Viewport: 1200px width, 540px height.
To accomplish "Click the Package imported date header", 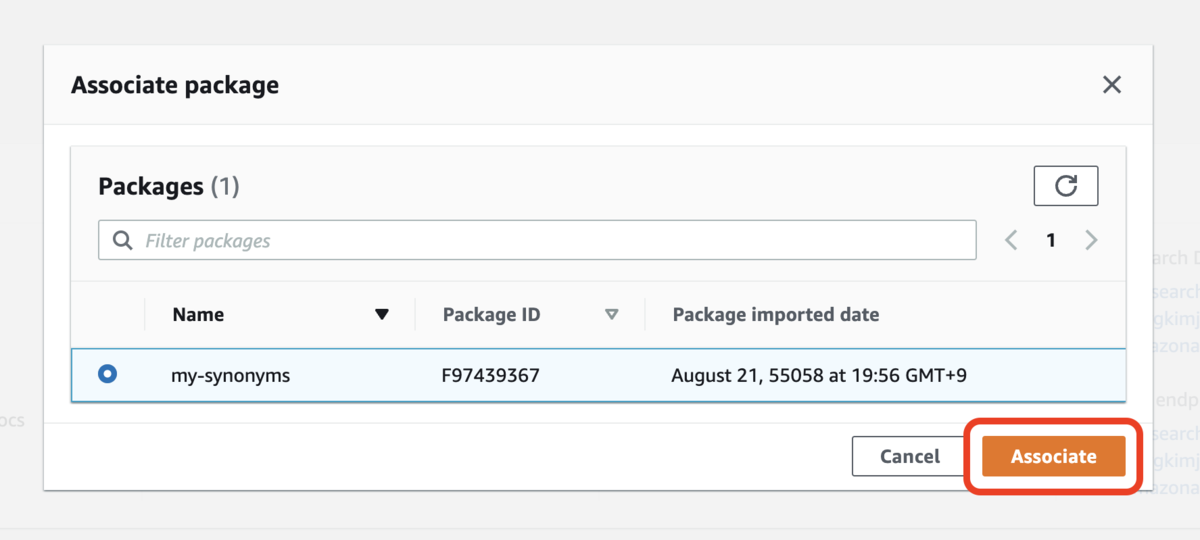I will click(x=776, y=315).
